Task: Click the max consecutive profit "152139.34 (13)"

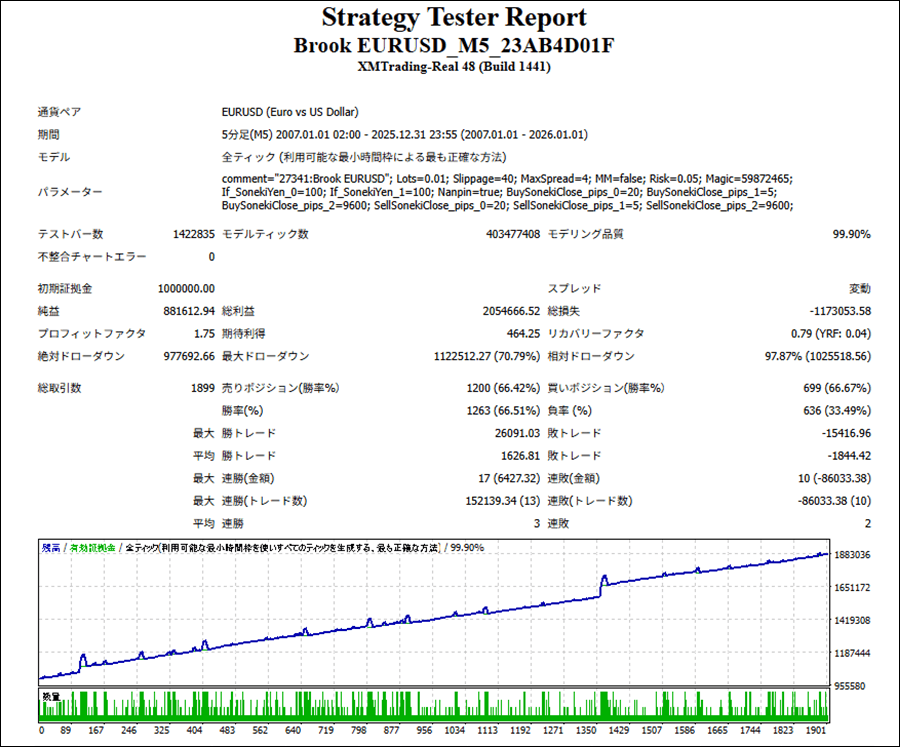Action: pyautogui.click(x=503, y=501)
